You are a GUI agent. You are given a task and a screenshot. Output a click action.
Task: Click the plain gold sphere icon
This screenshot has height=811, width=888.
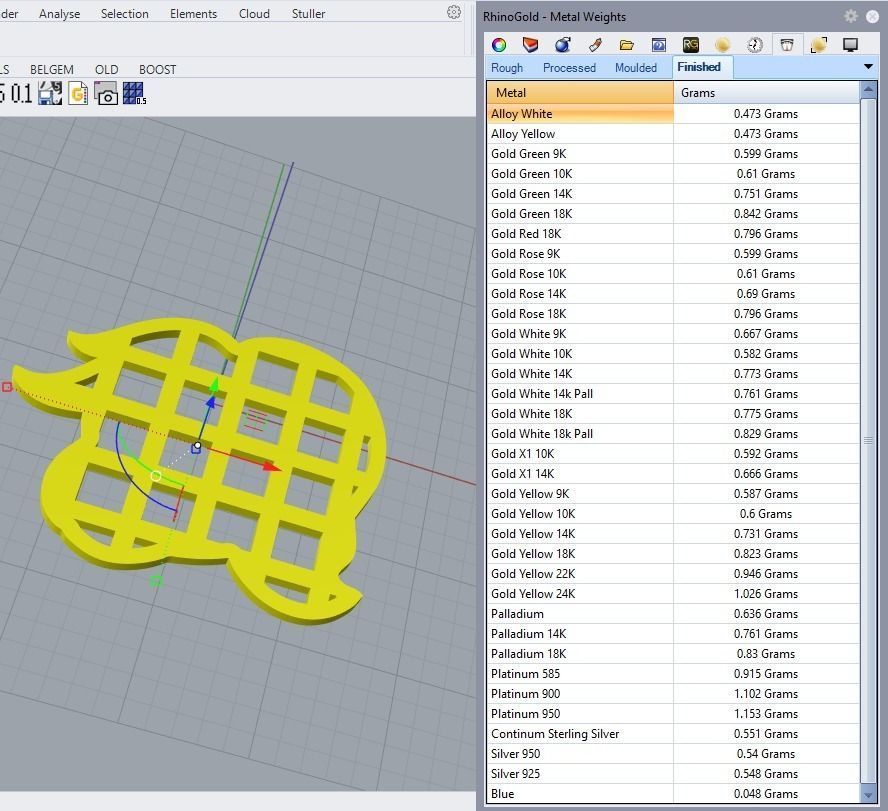tap(723, 45)
